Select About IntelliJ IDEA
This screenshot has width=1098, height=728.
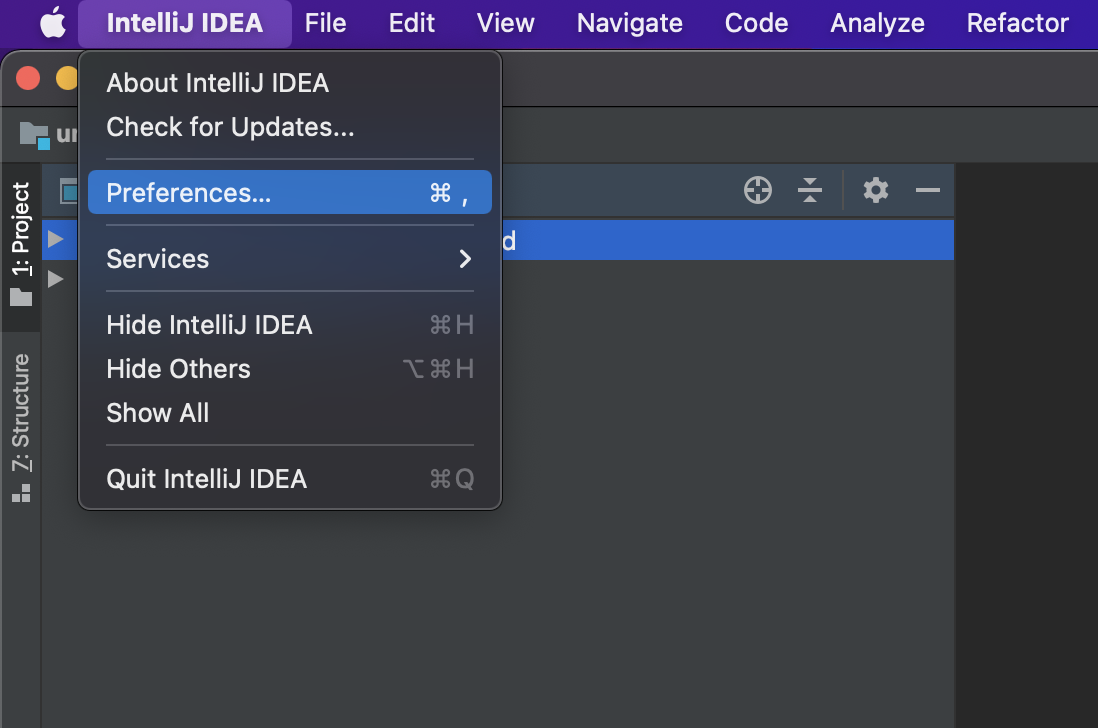click(290, 83)
